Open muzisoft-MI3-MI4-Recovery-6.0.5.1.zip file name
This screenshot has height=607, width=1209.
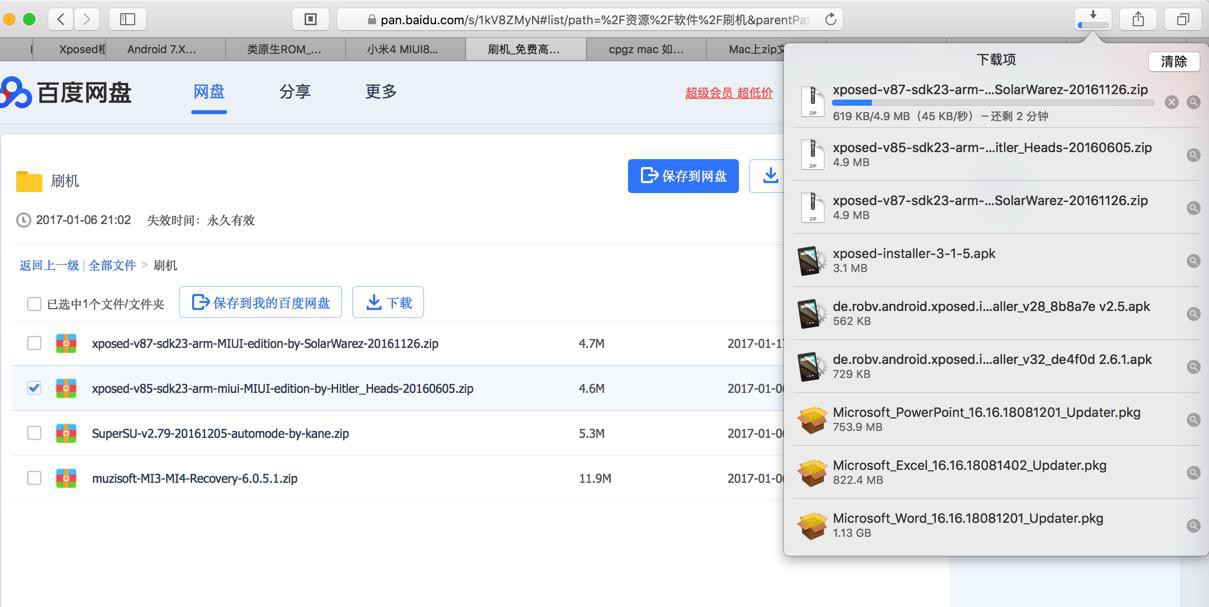pyautogui.click(x=195, y=478)
